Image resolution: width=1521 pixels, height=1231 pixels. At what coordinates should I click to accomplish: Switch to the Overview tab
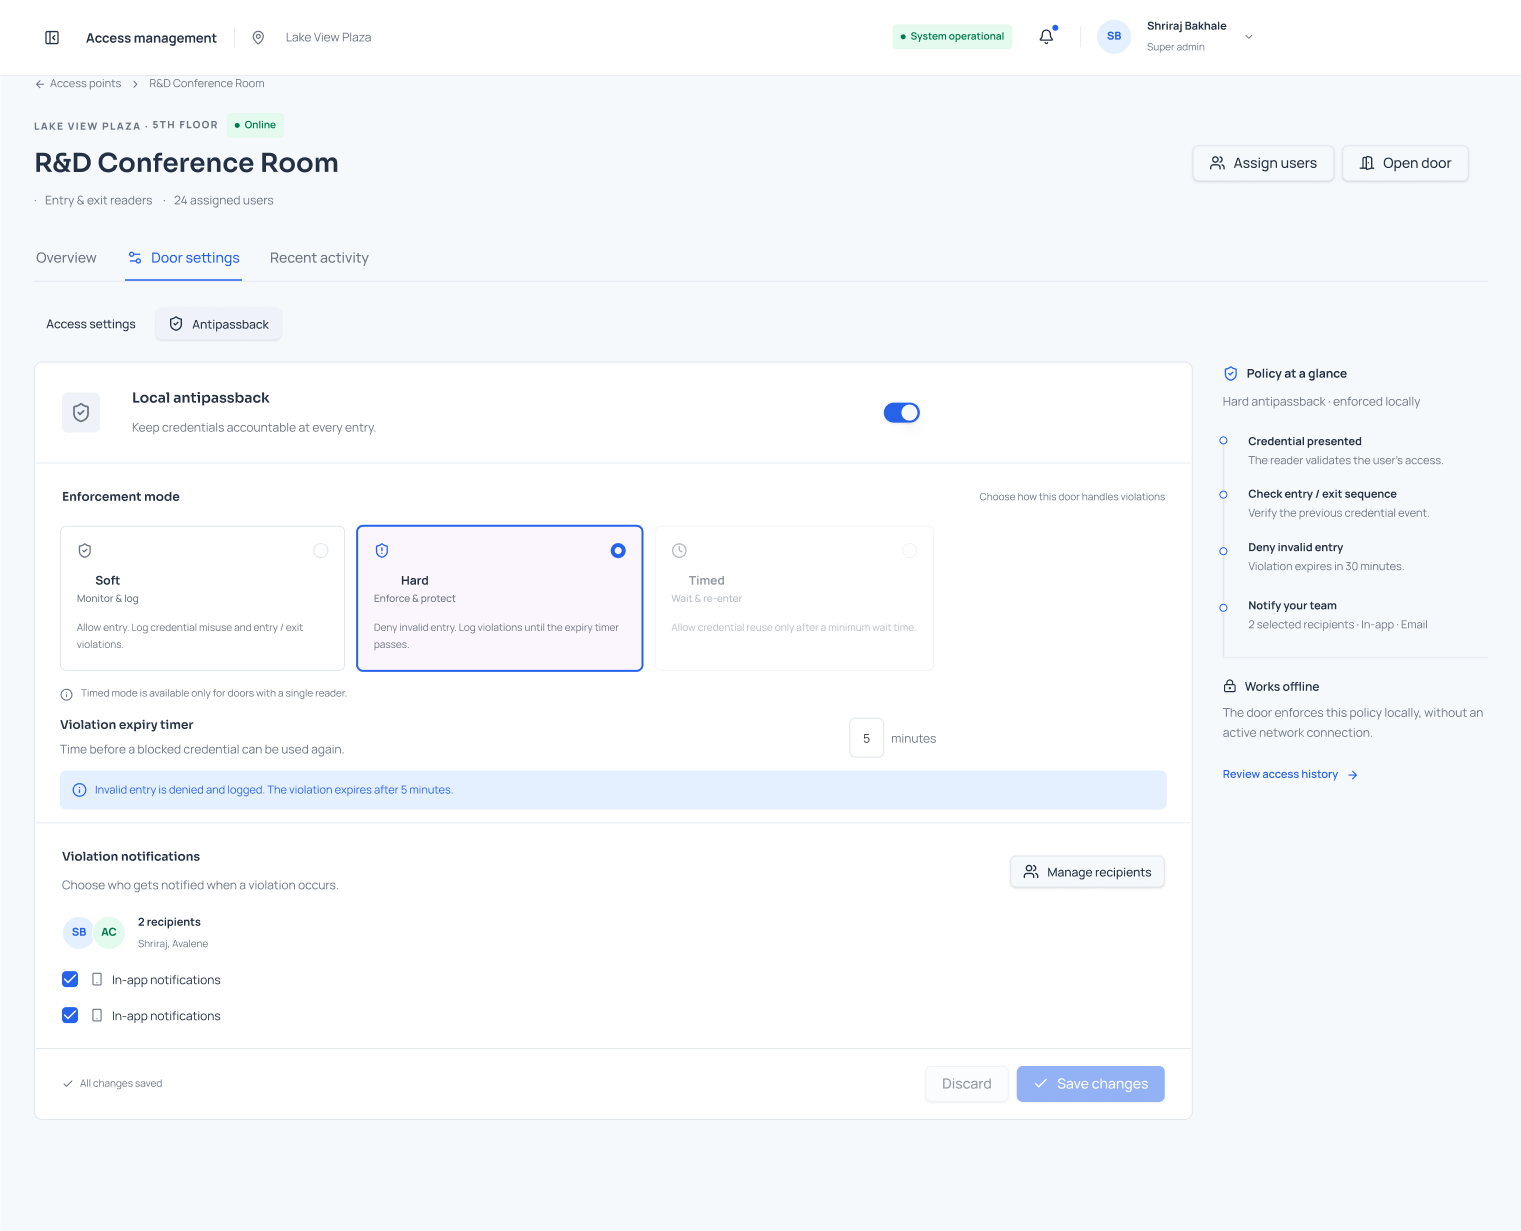[x=66, y=258]
